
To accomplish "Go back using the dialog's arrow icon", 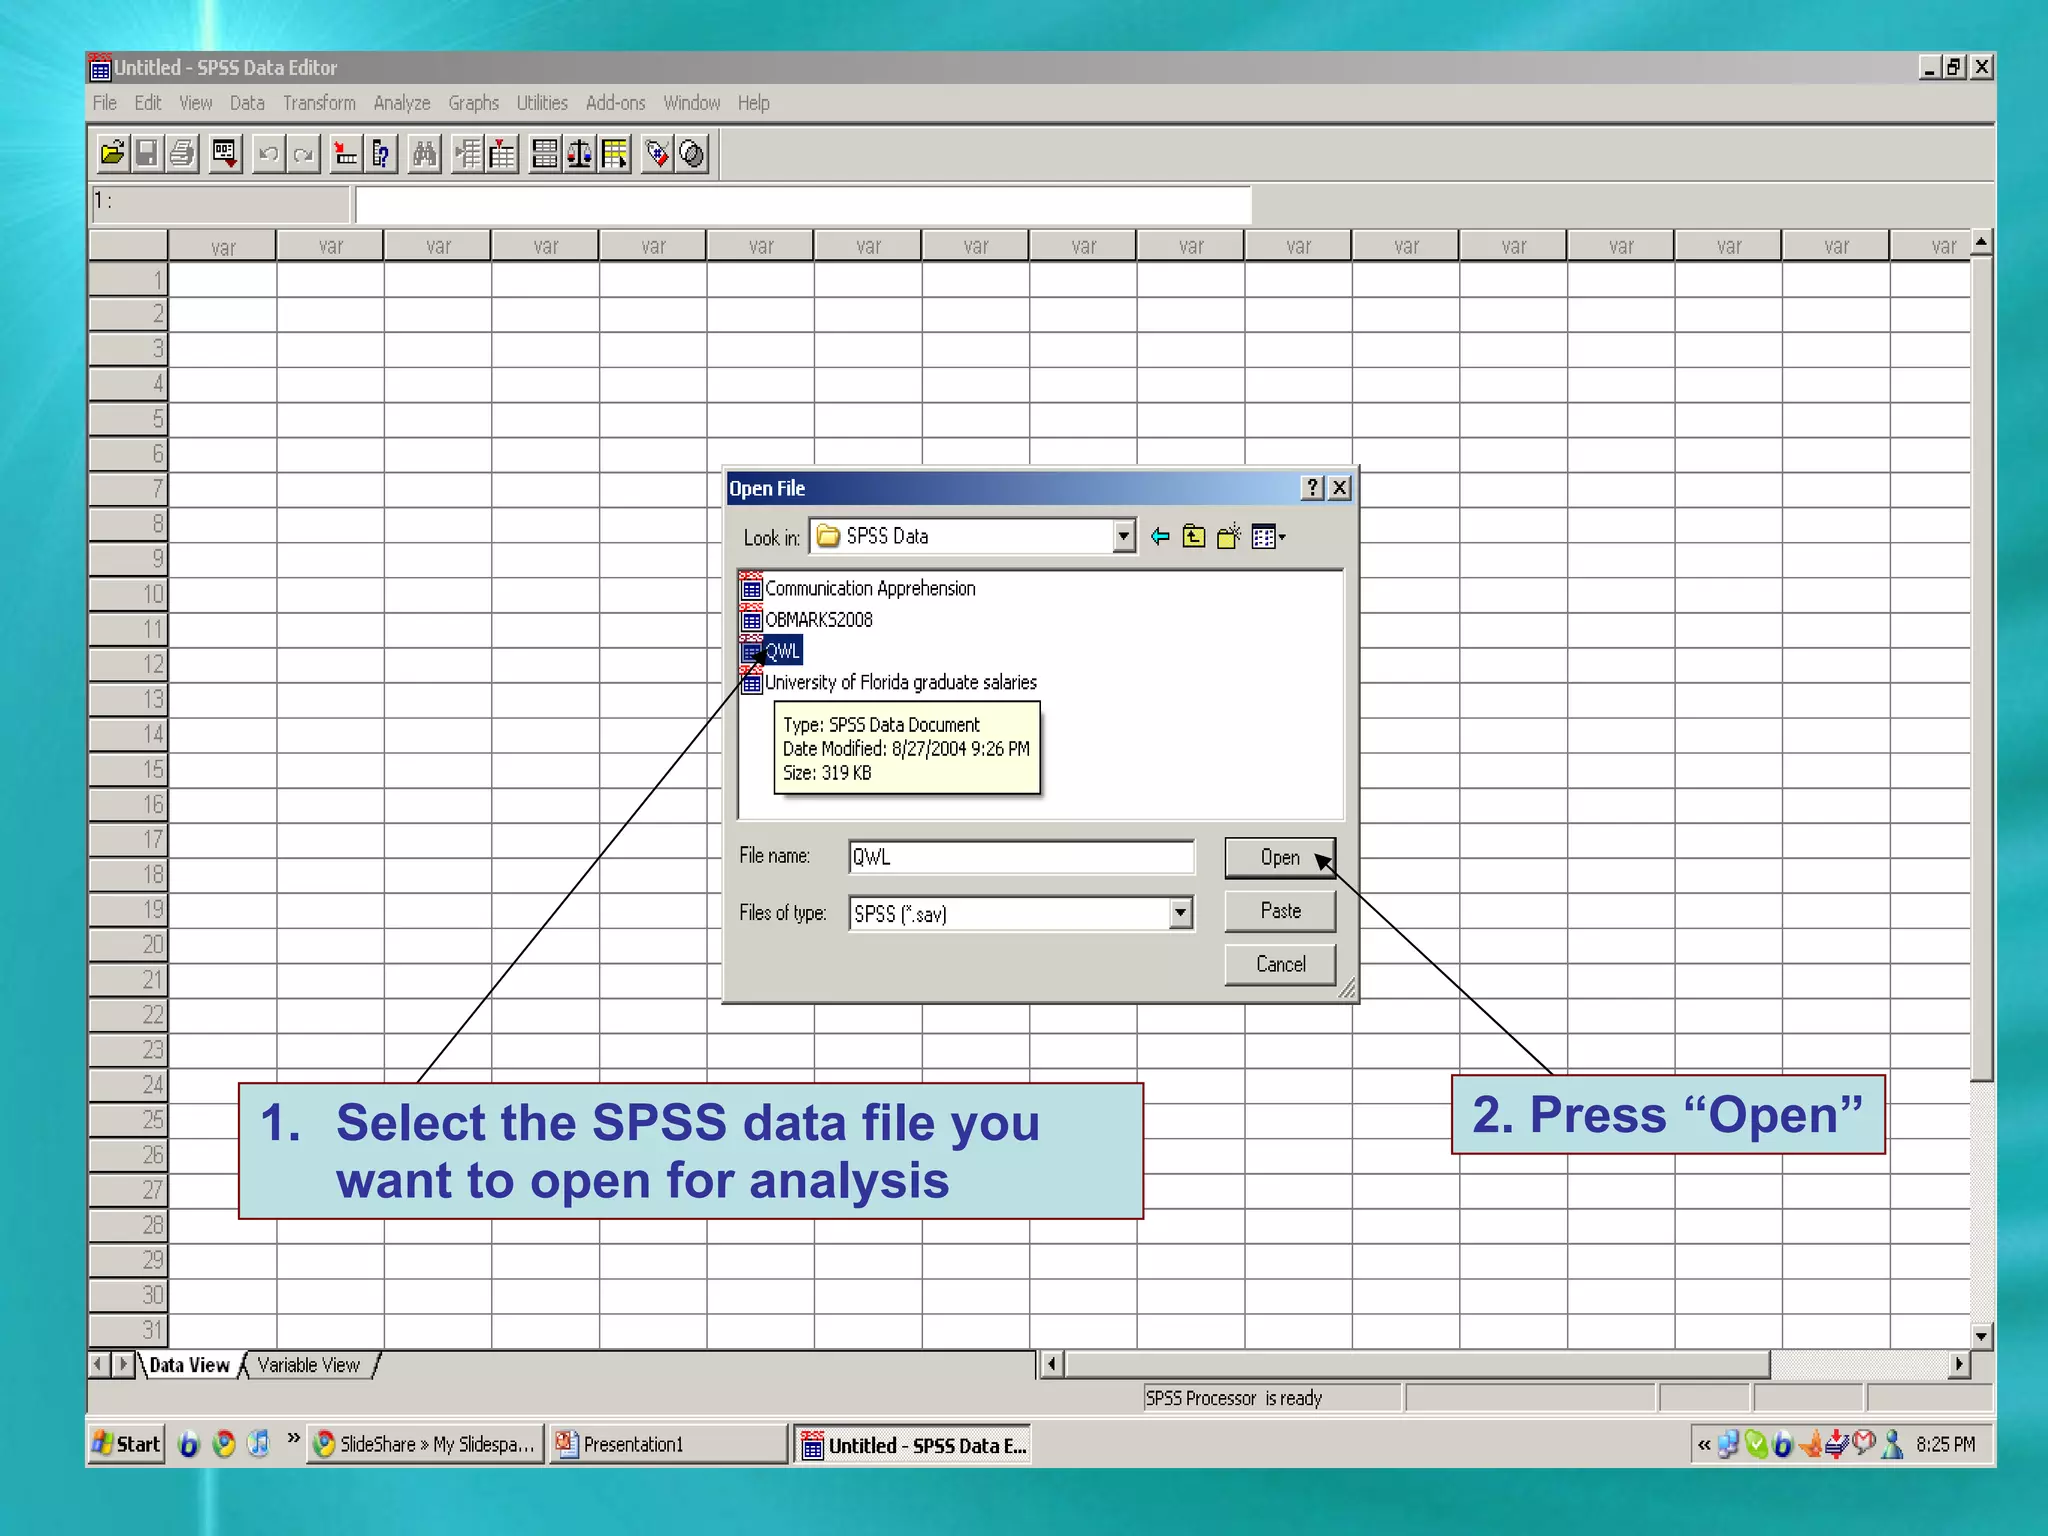I will pyautogui.click(x=1160, y=537).
